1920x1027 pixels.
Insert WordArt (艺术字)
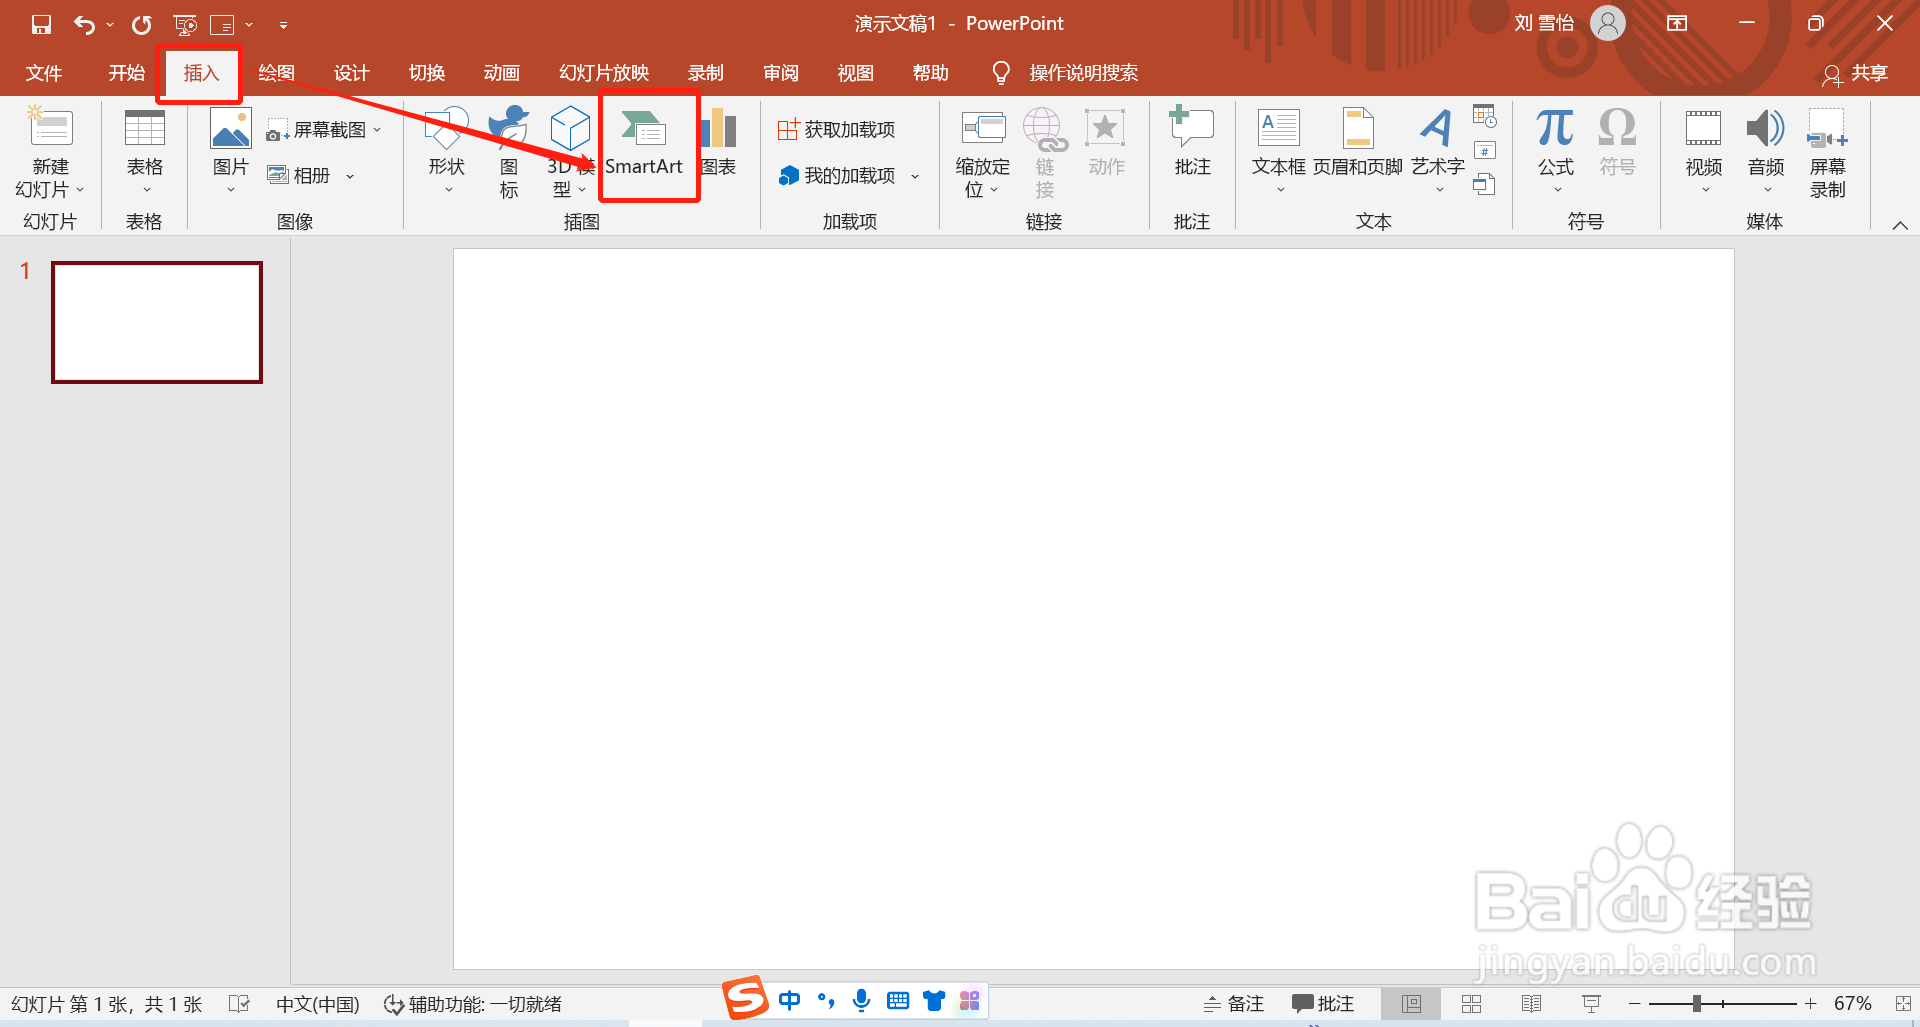point(1438,152)
